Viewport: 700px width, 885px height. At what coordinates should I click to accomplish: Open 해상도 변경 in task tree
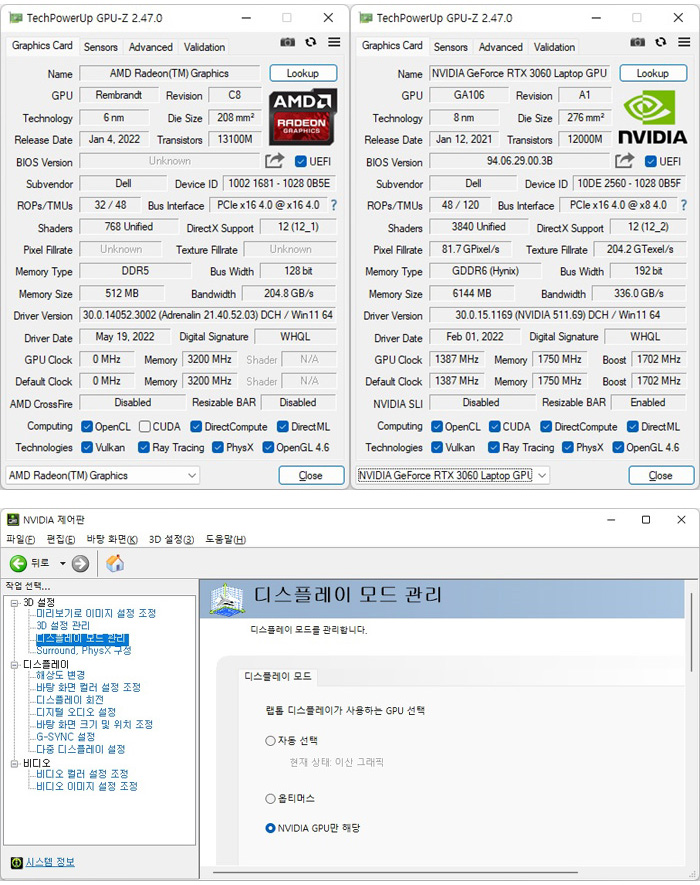click(x=60, y=675)
